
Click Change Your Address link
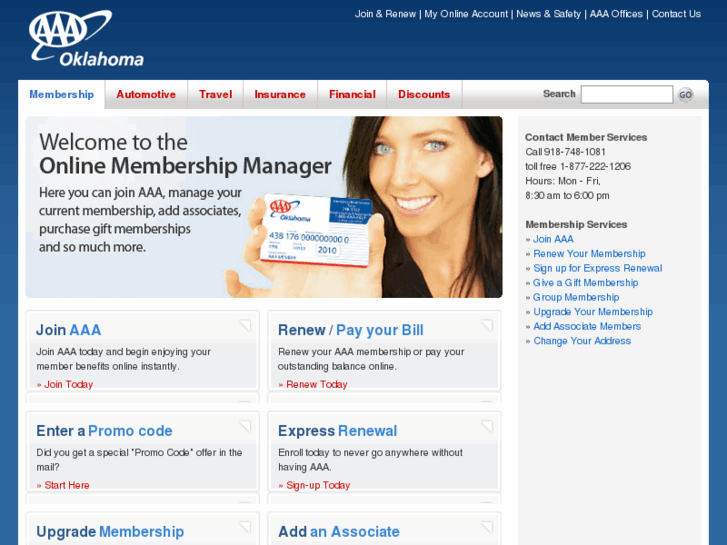click(582, 341)
